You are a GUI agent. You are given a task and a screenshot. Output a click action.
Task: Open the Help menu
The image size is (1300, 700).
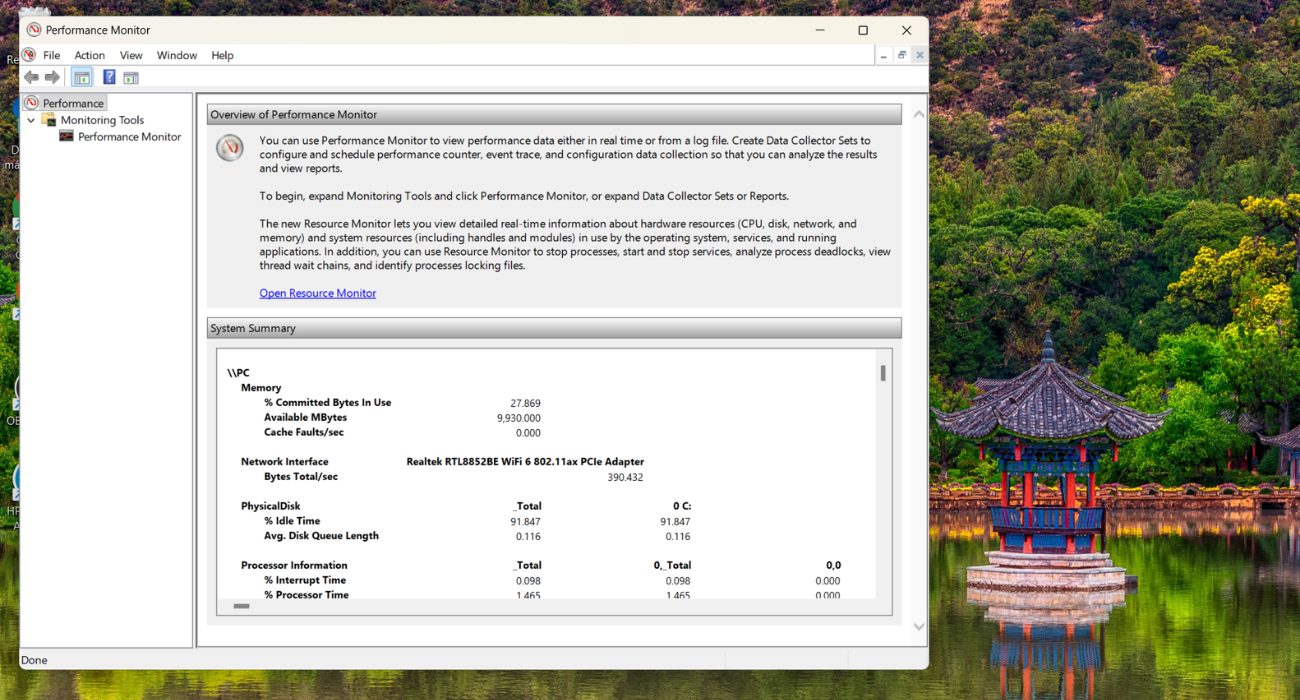coord(222,55)
